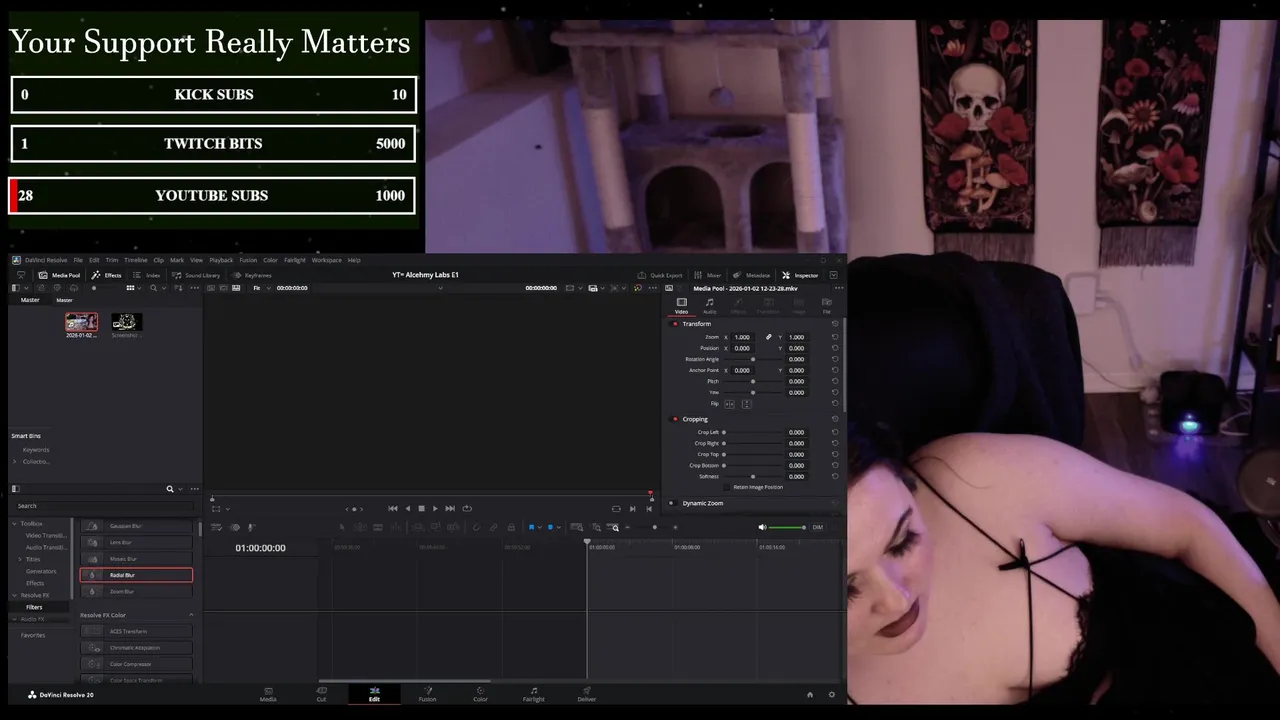
Task: Click the blue flag icon in timeline toolbar
Action: point(531,527)
